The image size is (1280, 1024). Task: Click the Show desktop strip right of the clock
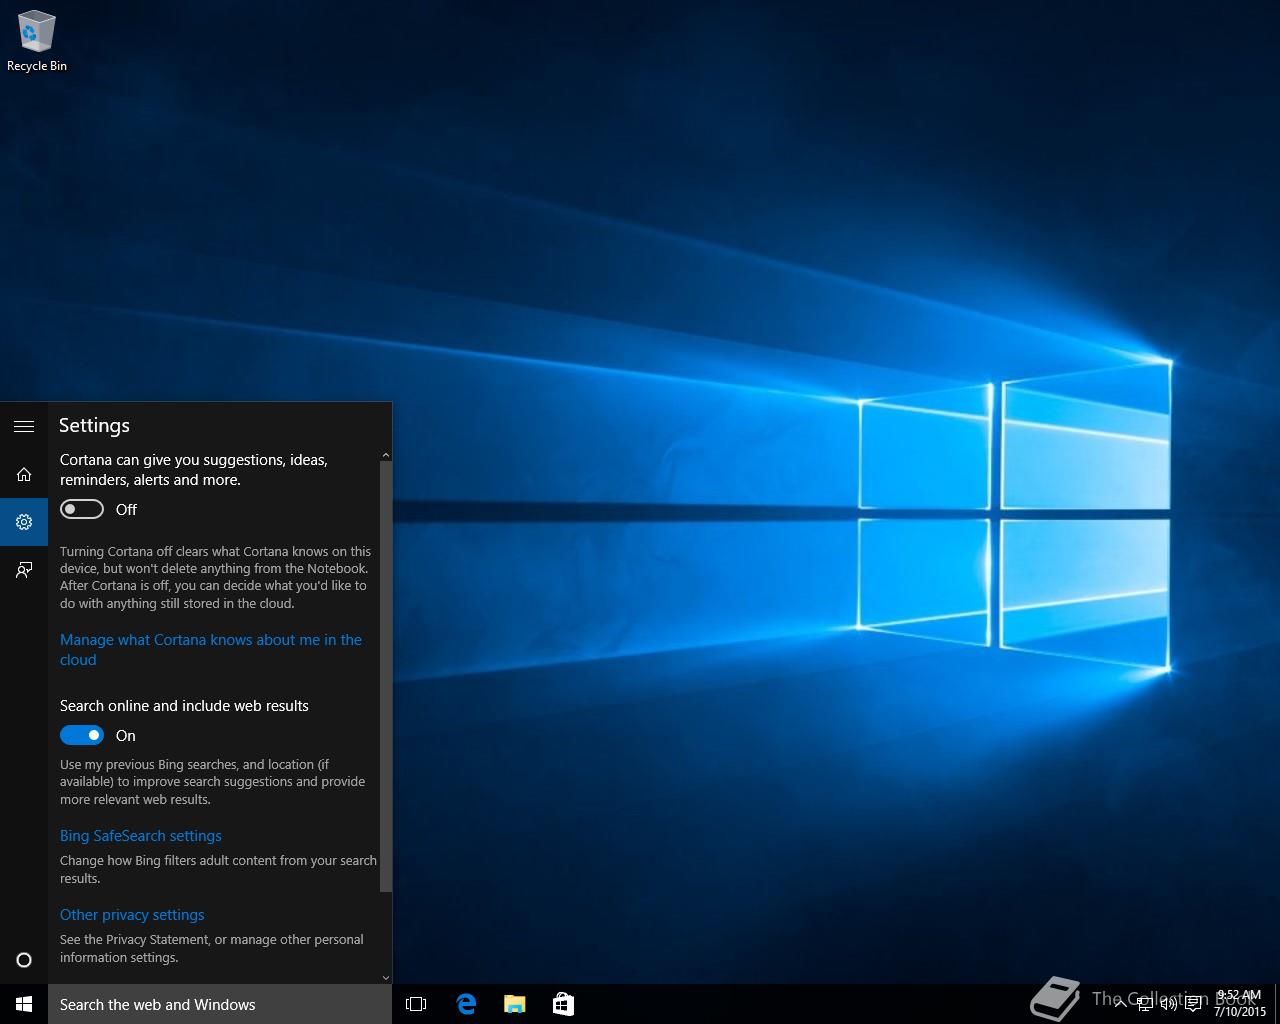pyautogui.click(x=1276, y=1004)
